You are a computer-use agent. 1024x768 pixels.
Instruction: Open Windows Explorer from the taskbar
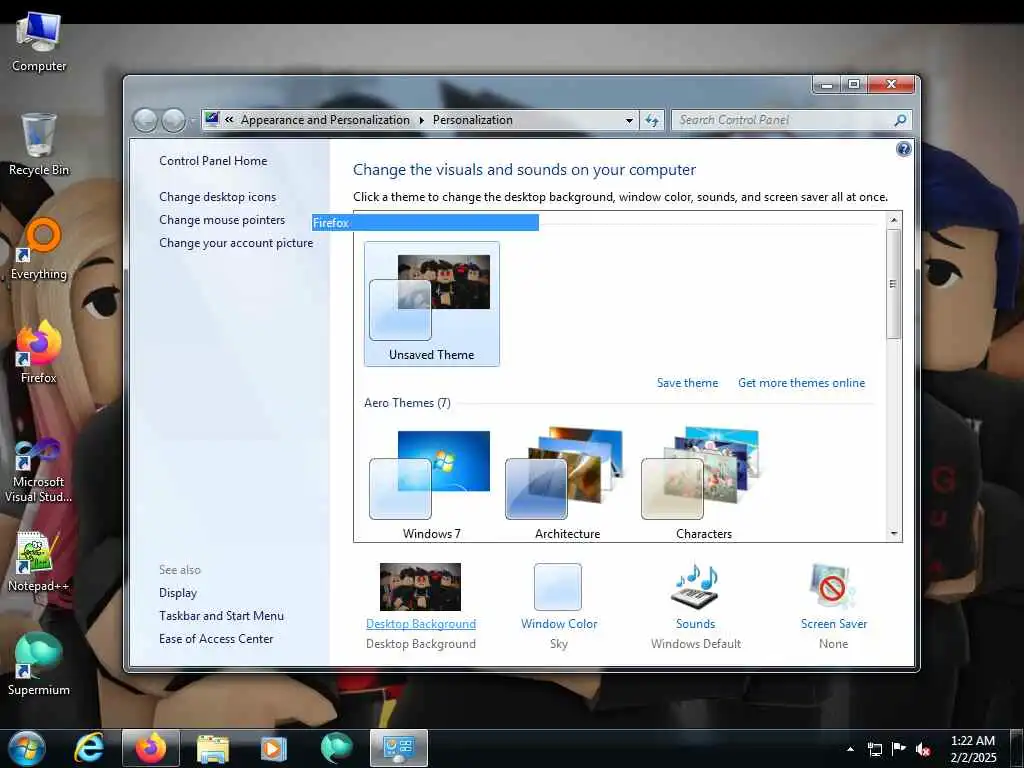(213, 748)
